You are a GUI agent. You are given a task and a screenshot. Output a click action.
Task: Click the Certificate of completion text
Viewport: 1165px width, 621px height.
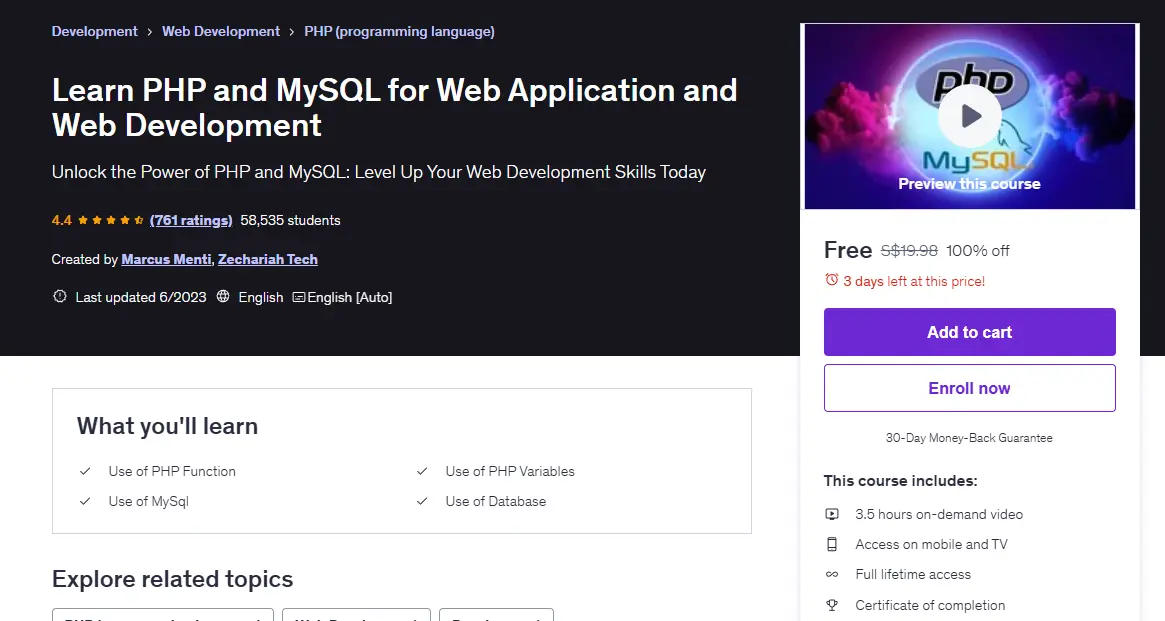coord(930,605)
